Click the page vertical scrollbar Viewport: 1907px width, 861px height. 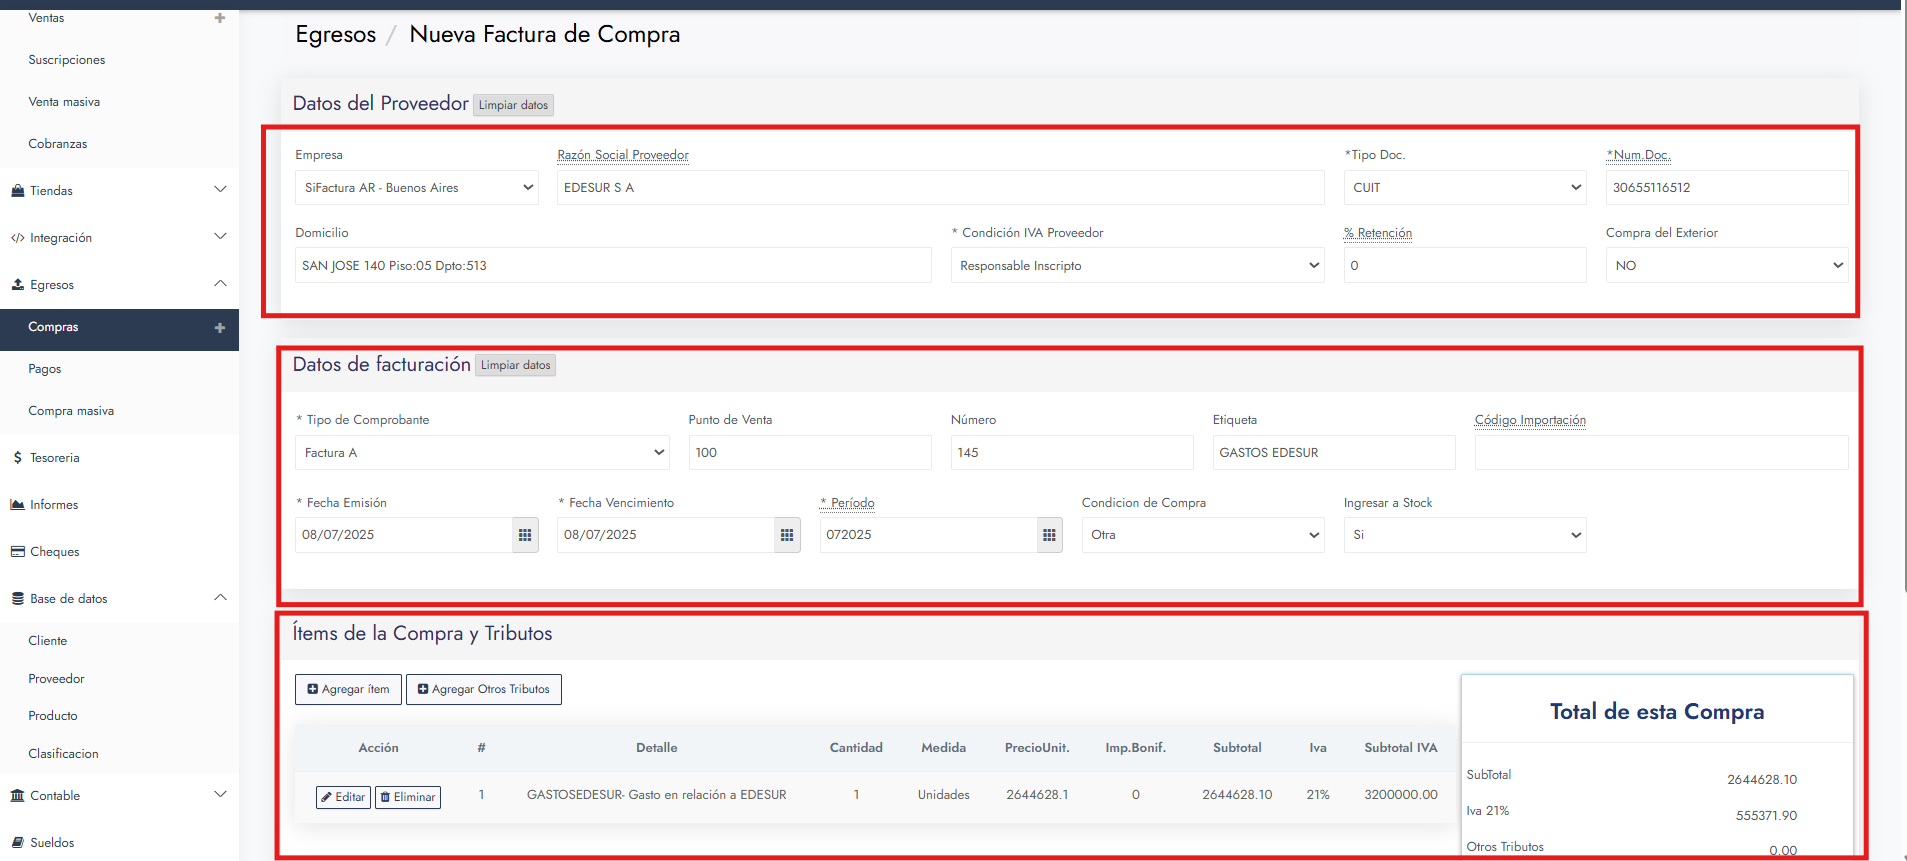coord(1904,300)
